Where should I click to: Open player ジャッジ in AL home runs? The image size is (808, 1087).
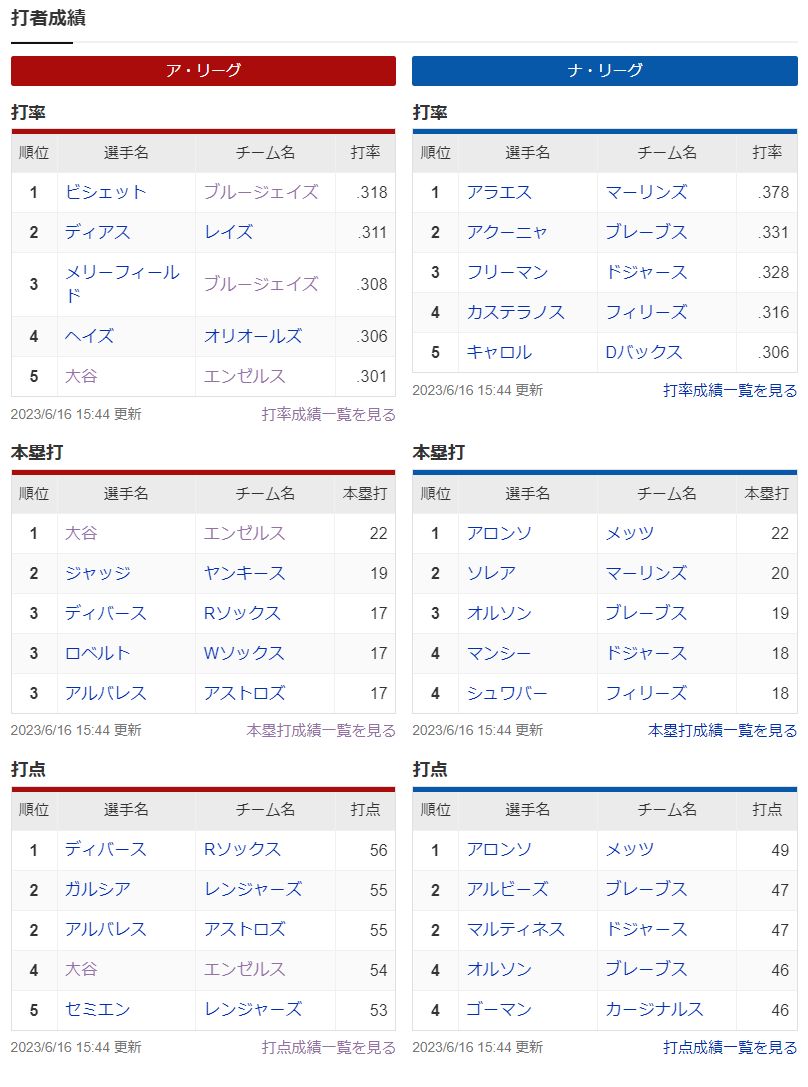[x=98, y=573]
